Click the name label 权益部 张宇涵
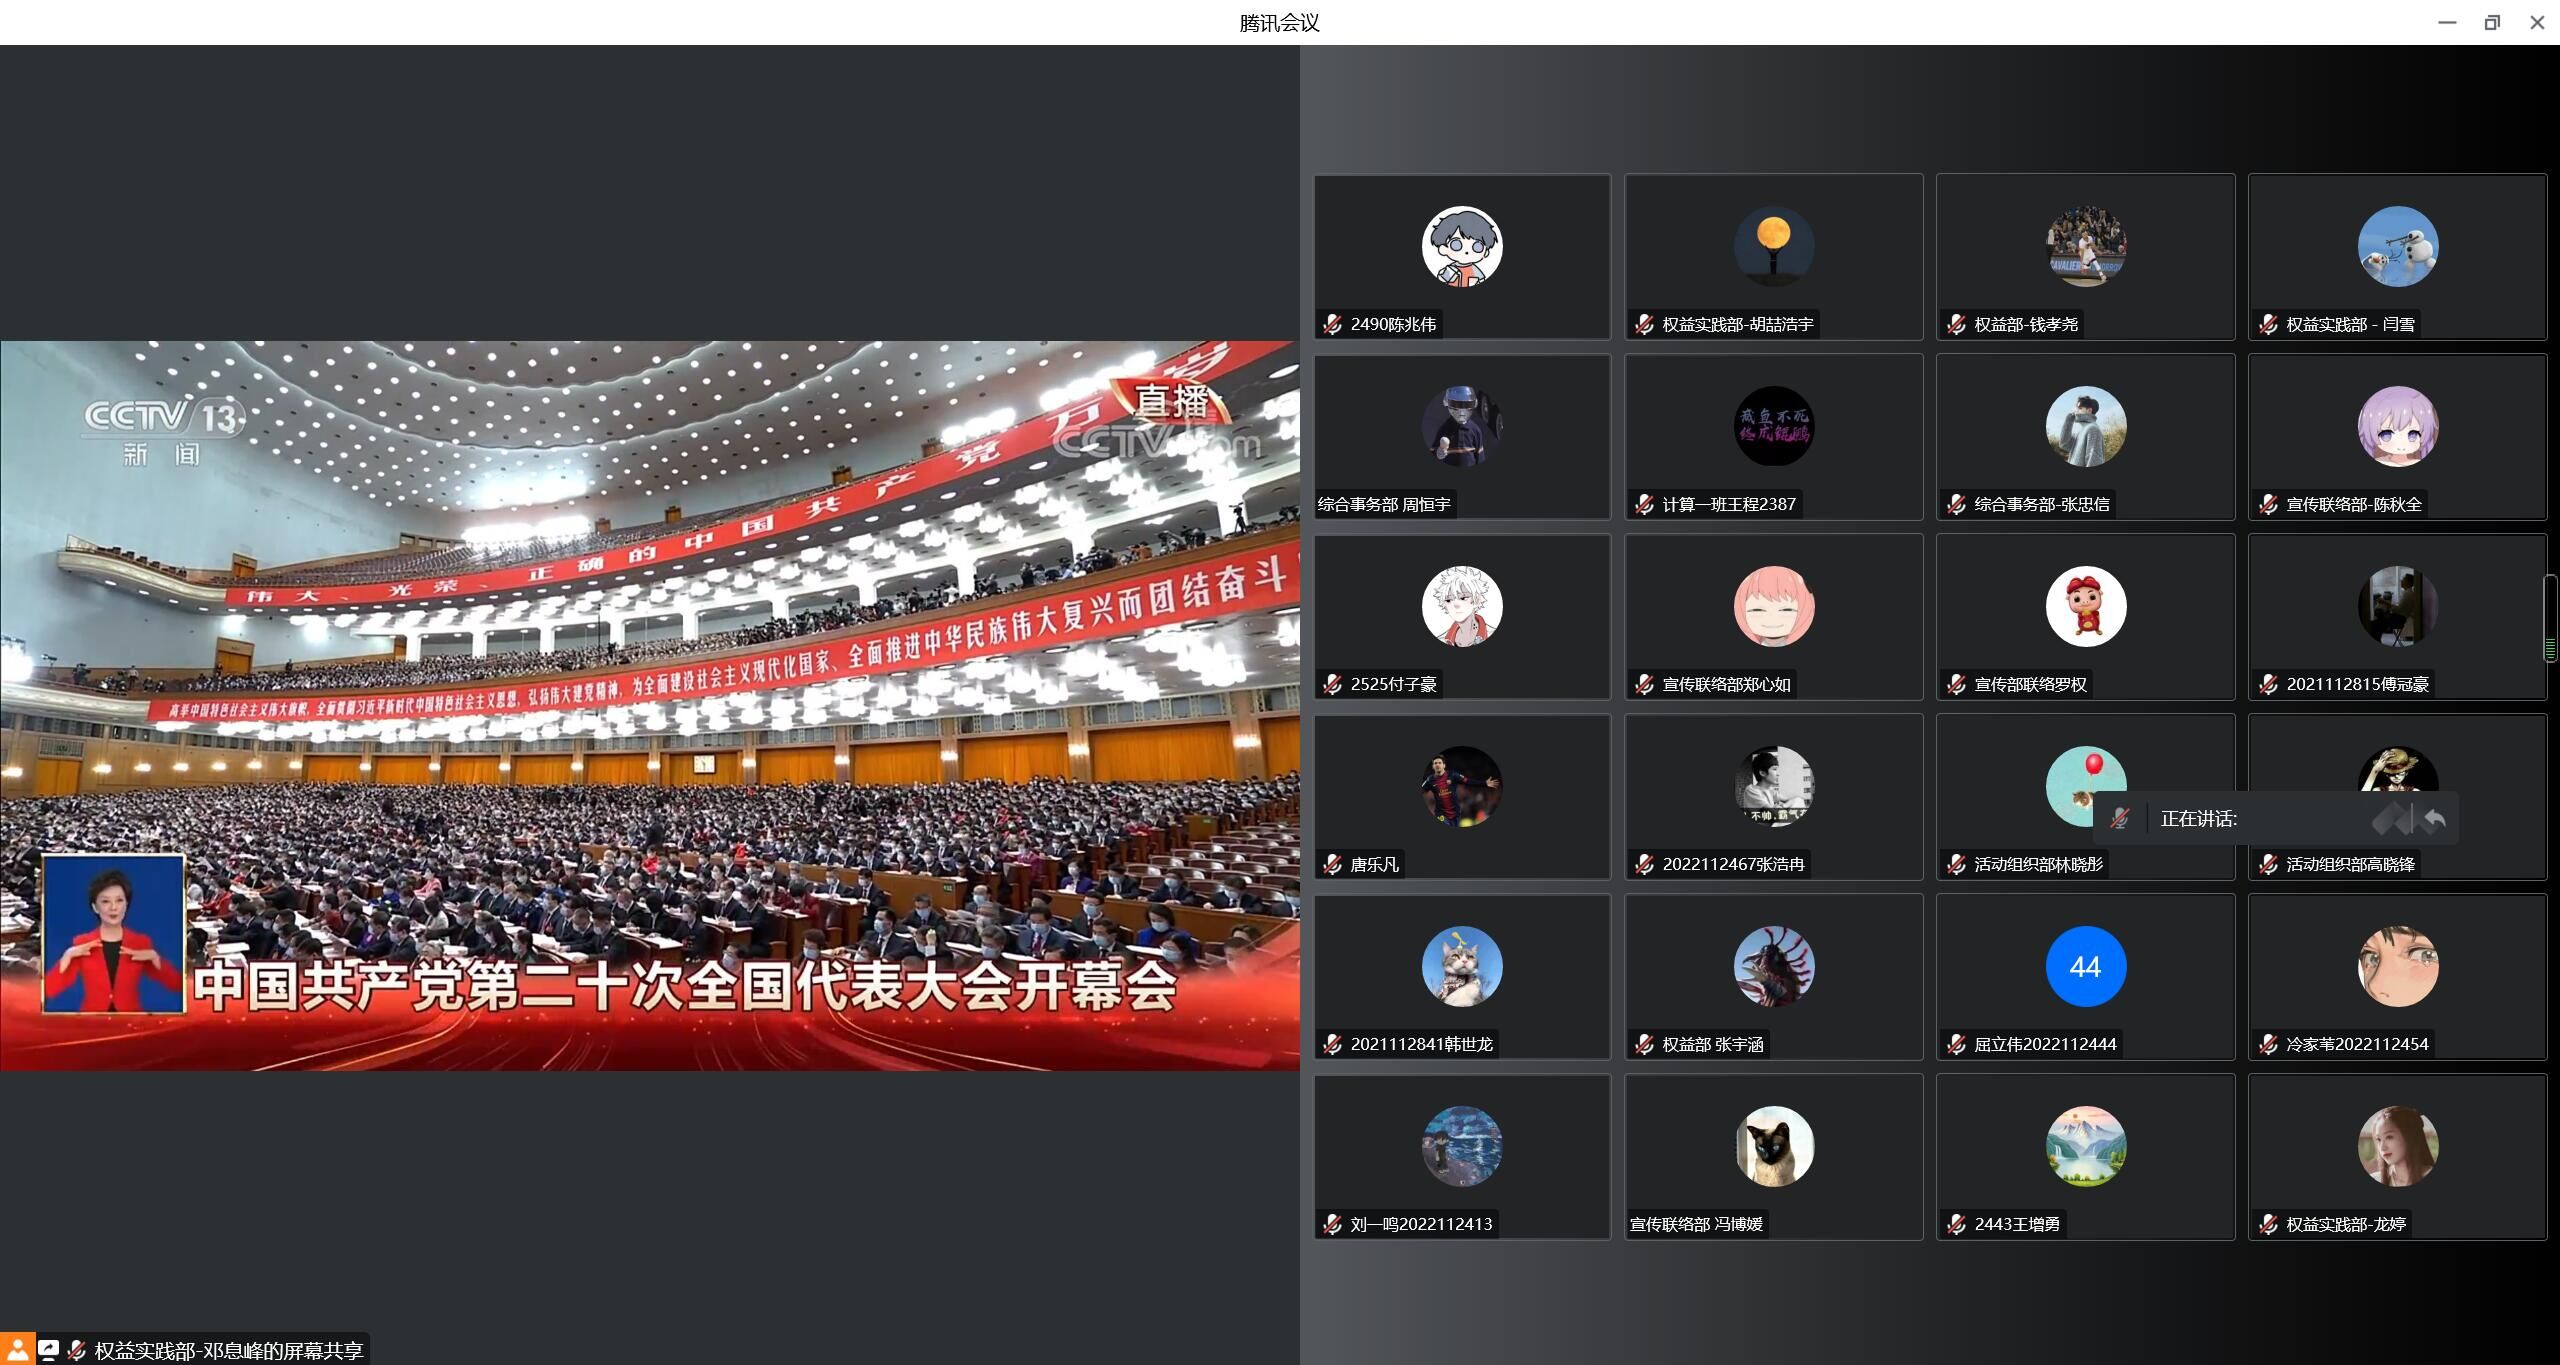This screenshot has width=2560, height=1365. tap(1712, 1044)
